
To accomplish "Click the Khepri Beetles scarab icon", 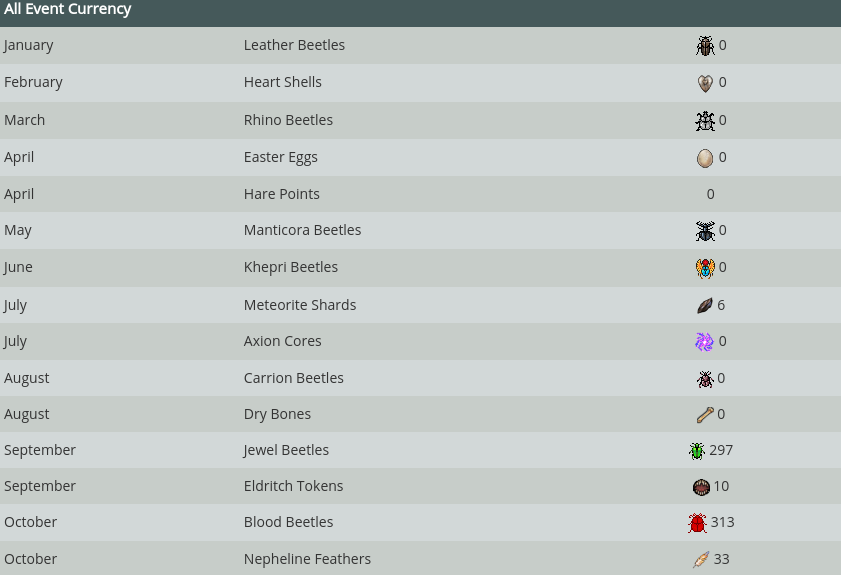I will [705, 268].
